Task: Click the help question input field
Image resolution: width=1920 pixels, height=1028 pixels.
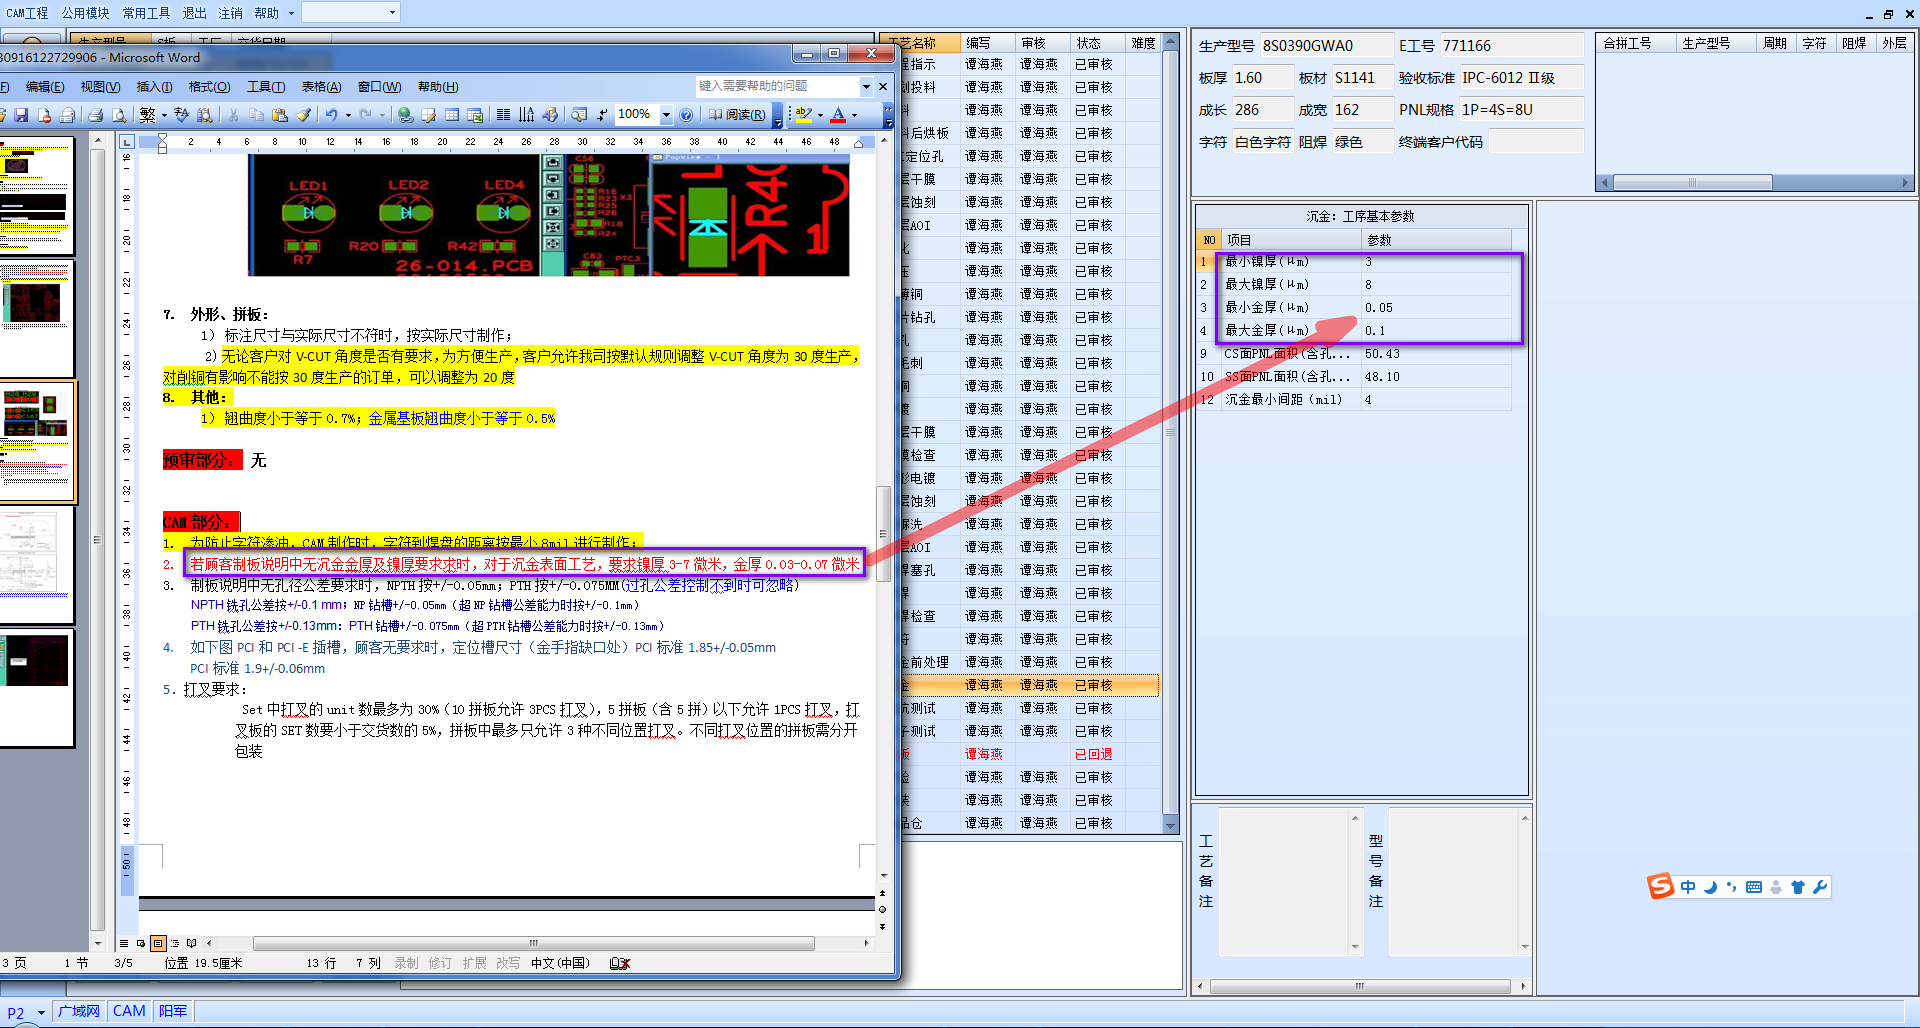Action: [778, 86]
